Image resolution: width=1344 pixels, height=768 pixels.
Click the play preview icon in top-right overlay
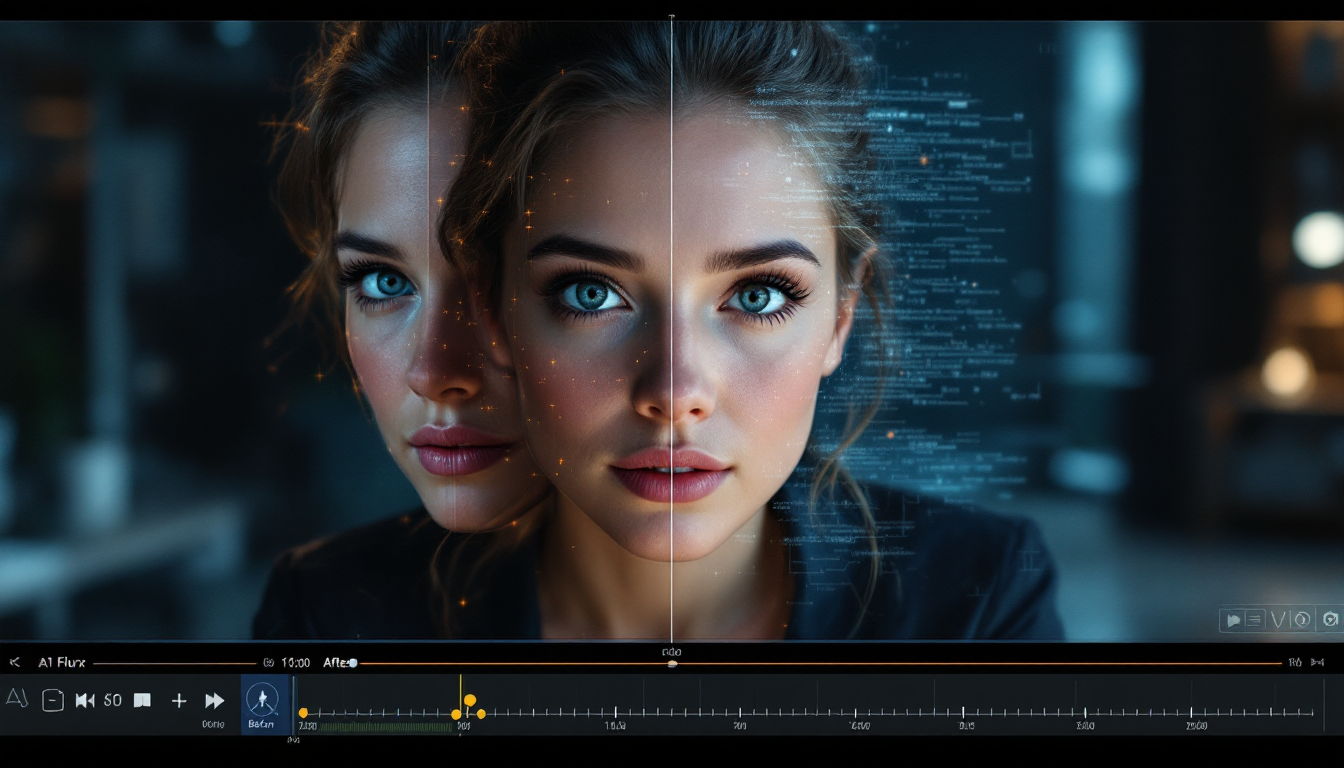1233,620
